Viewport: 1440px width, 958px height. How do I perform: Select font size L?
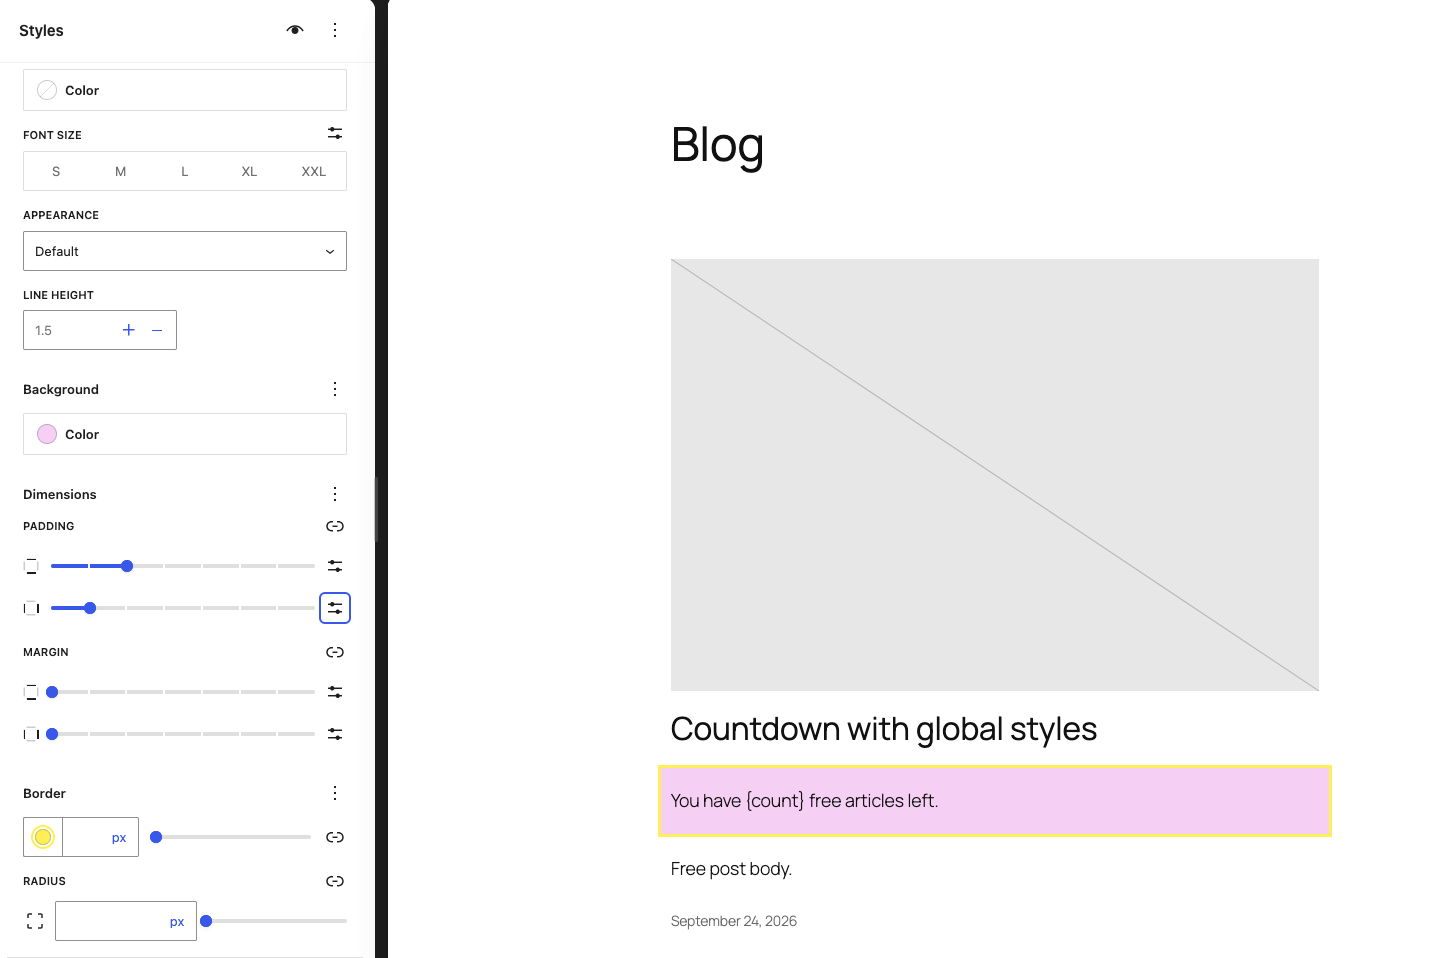[185, 171]
